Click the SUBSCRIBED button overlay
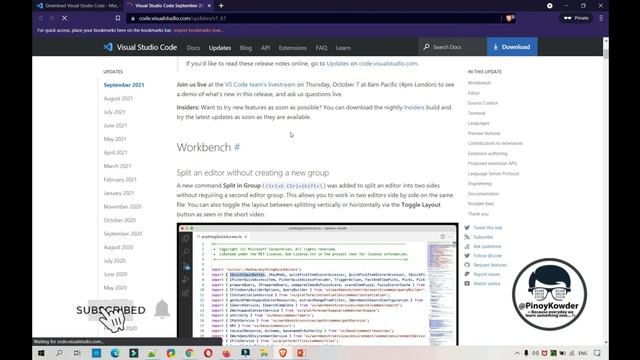 click(111, 310)
